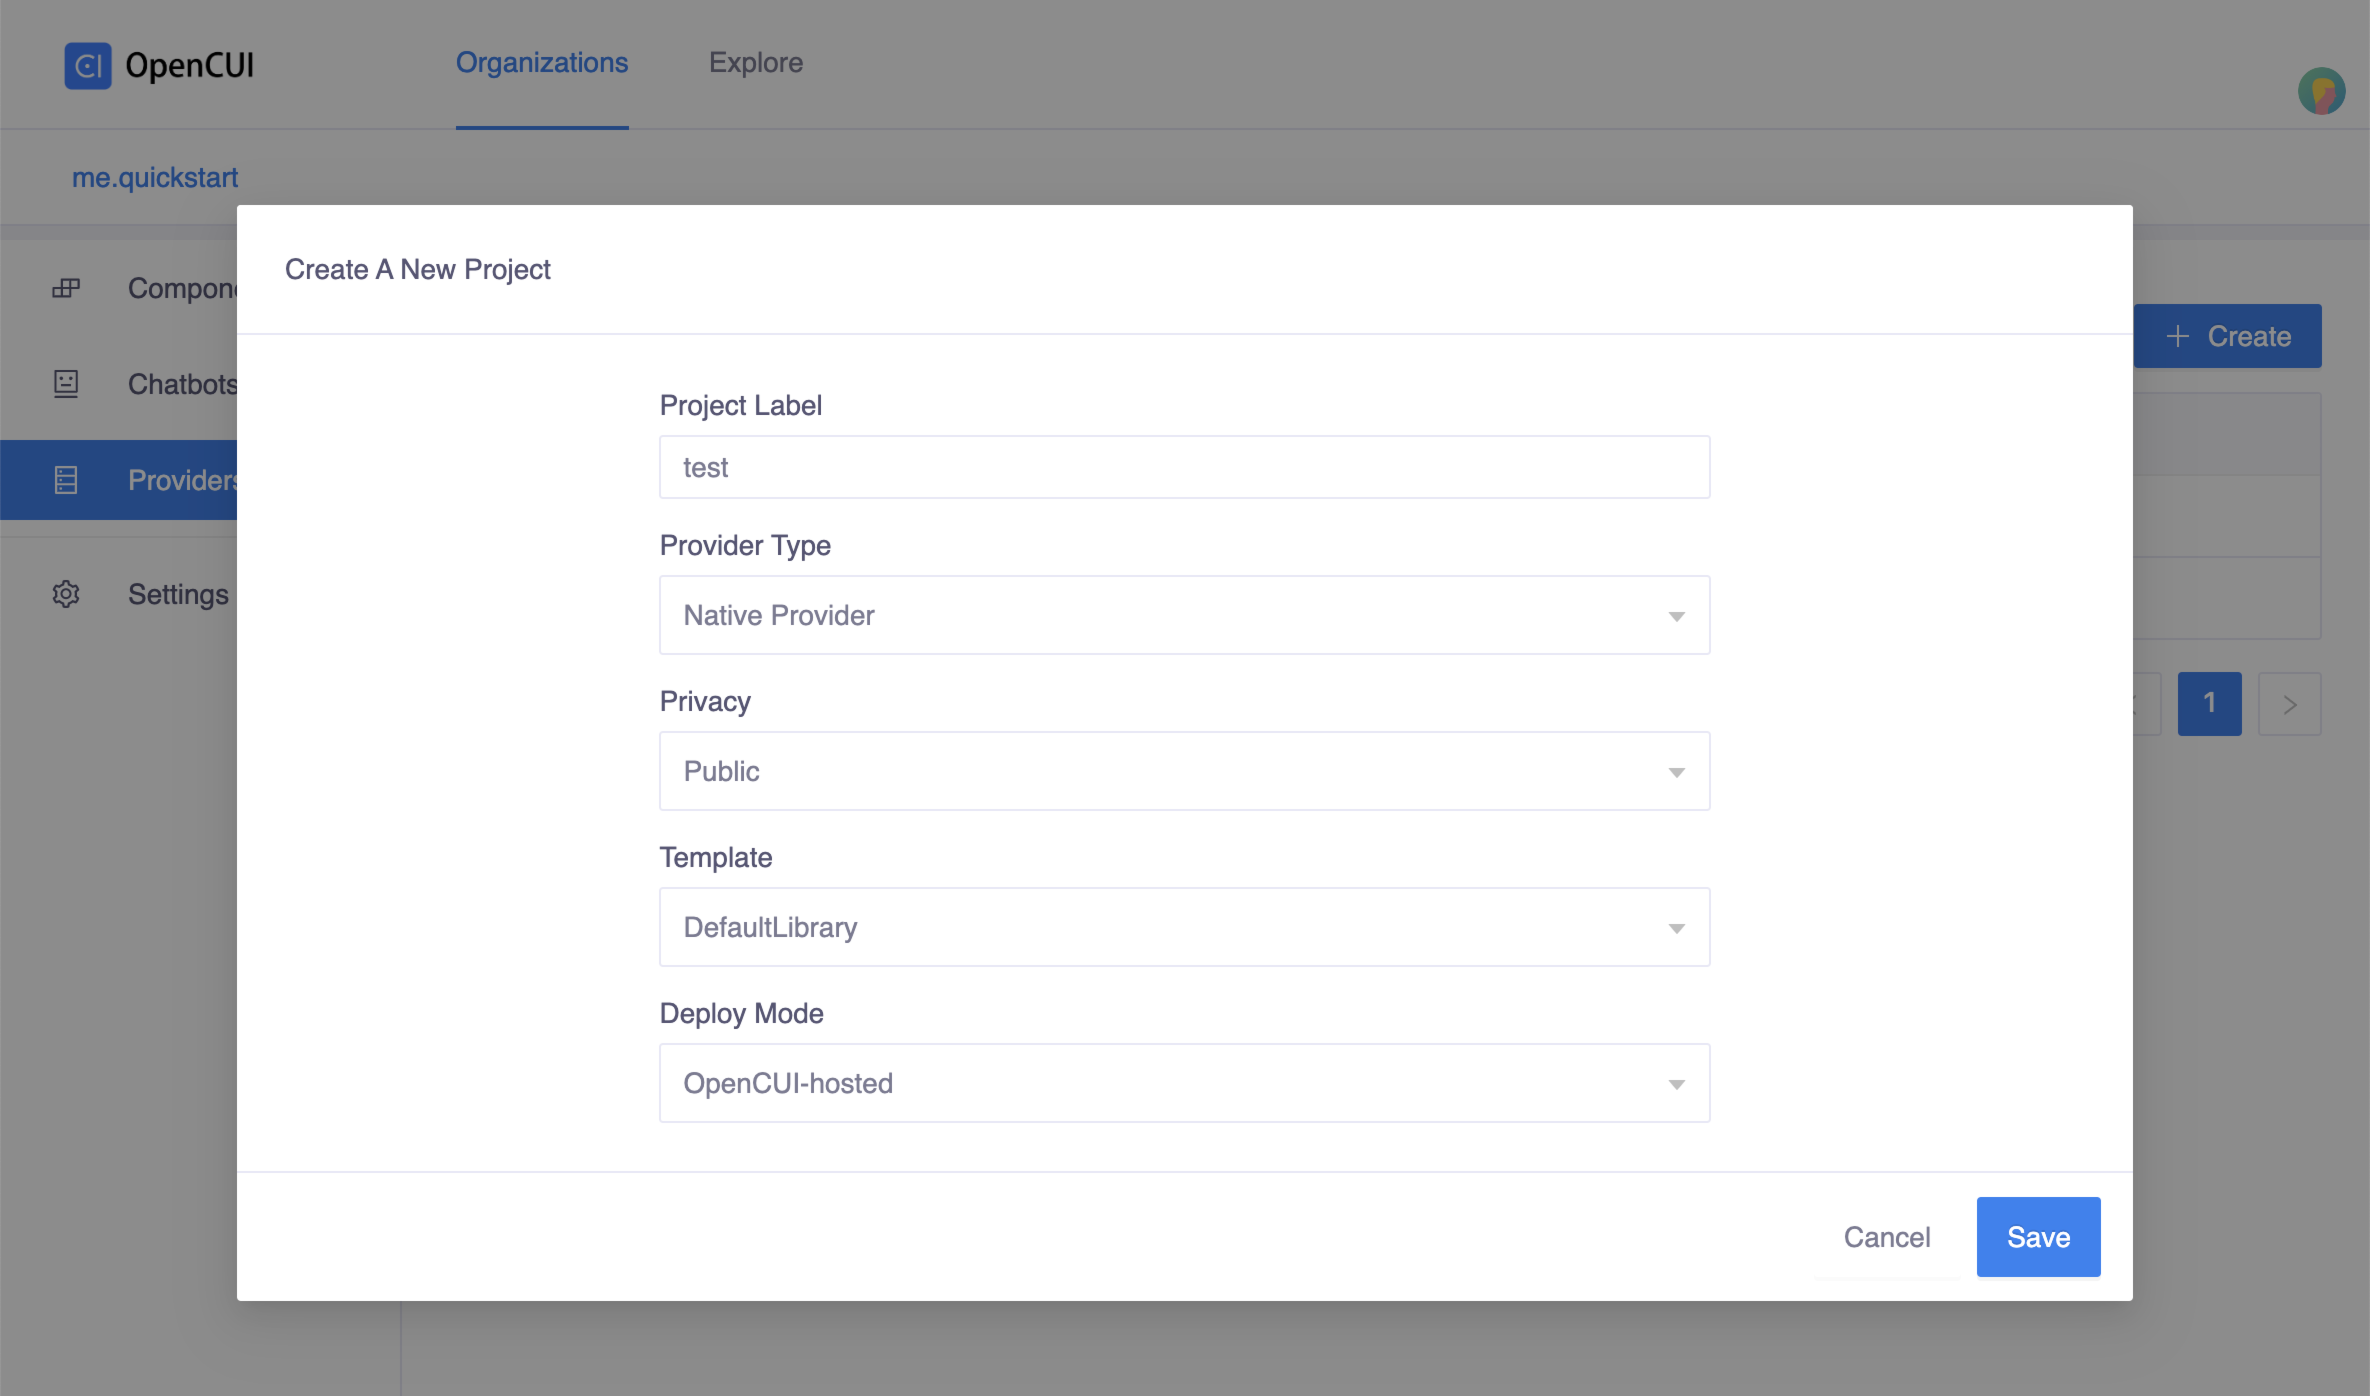The image size is (2370, 1396).
Task: Click the OpenCUI logo icon
Action: pos(88,66)
